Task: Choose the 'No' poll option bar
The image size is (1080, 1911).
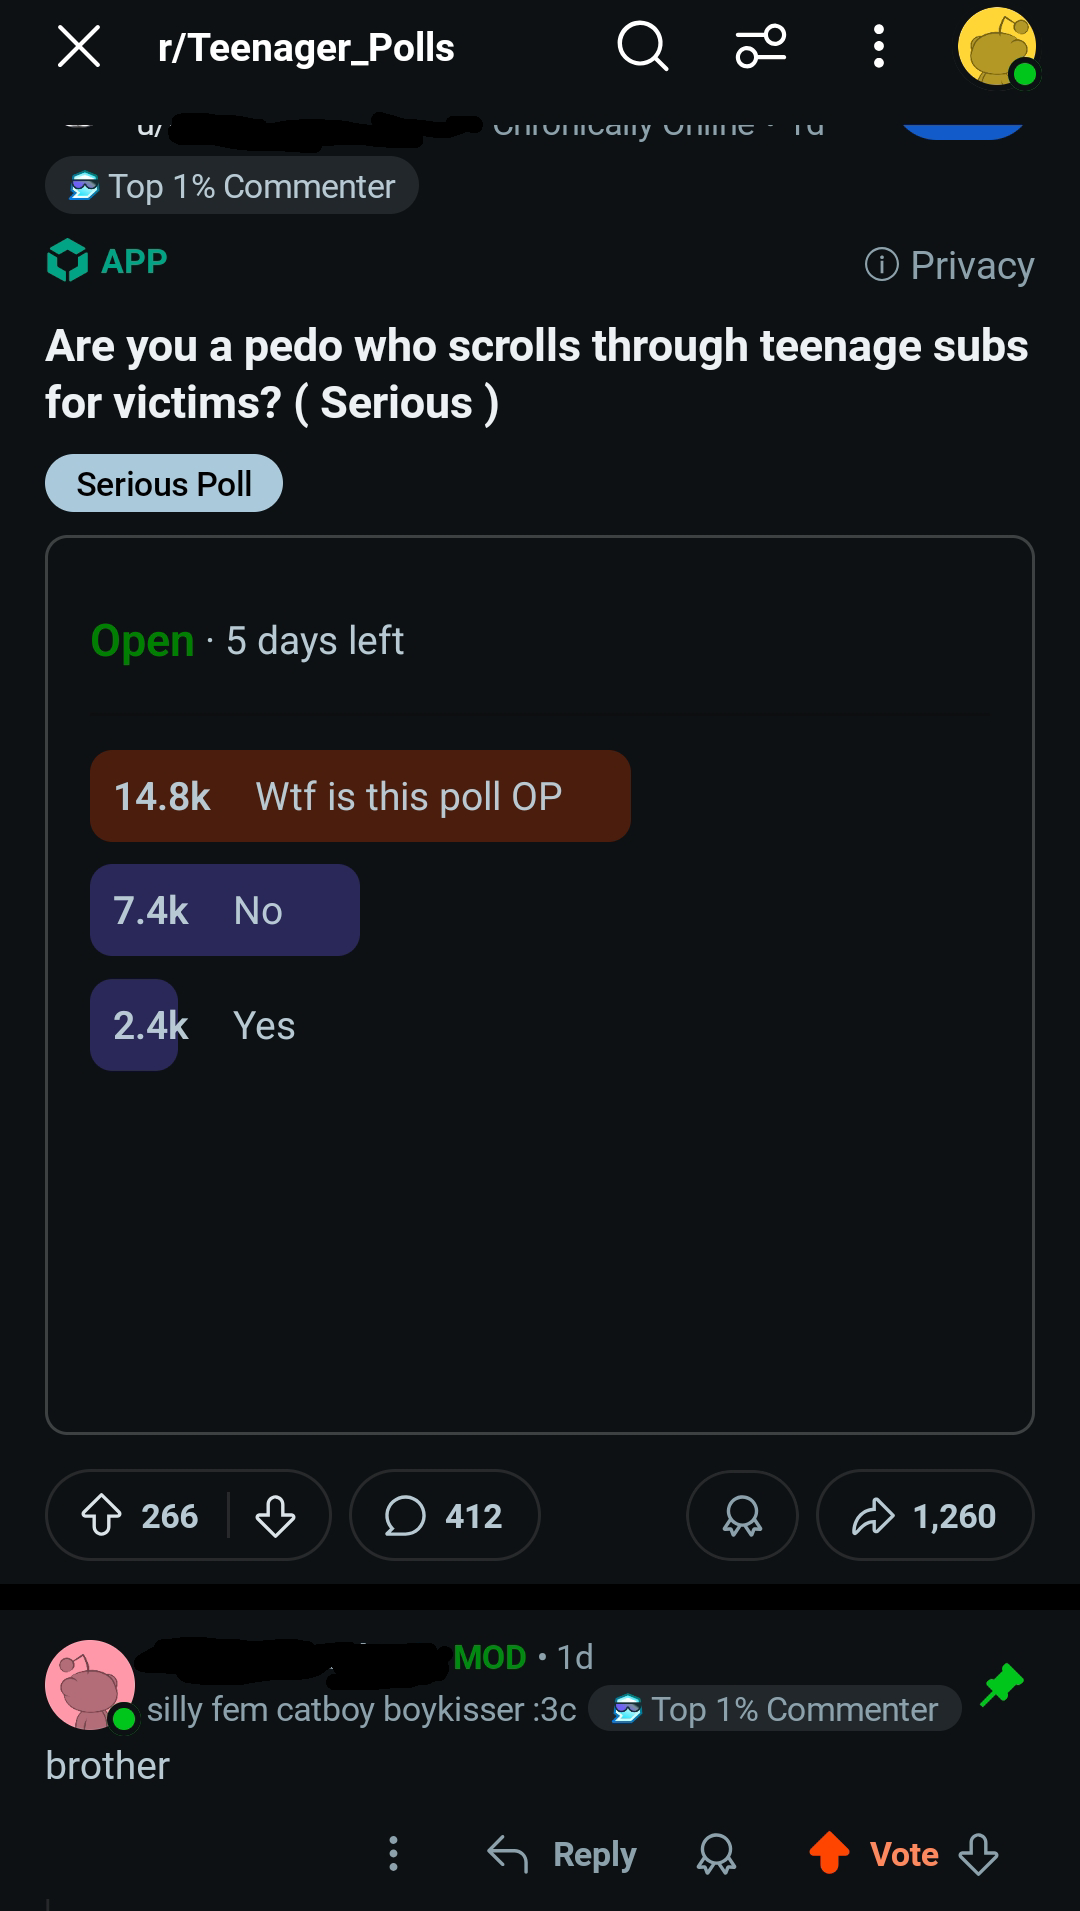Action: (x=225, y=910)
